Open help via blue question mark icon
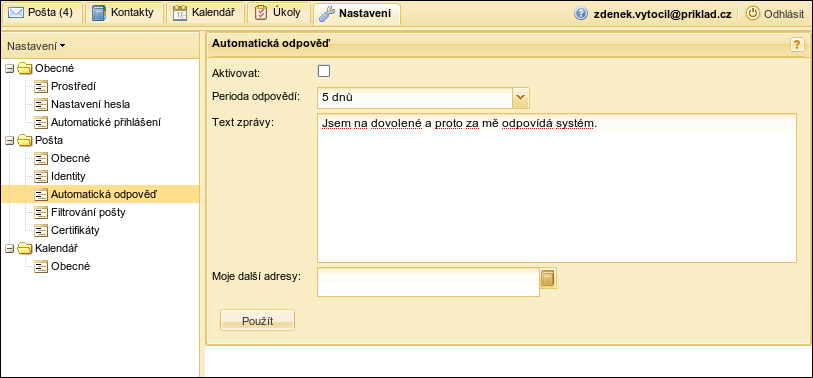This screenshot has width=813, height=378. click(x=581, y=13)
